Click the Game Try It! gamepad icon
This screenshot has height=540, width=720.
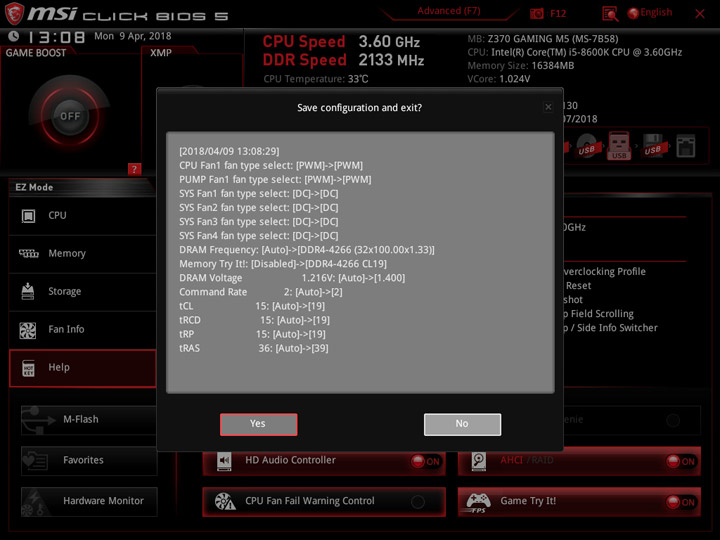tap(478, 502)
